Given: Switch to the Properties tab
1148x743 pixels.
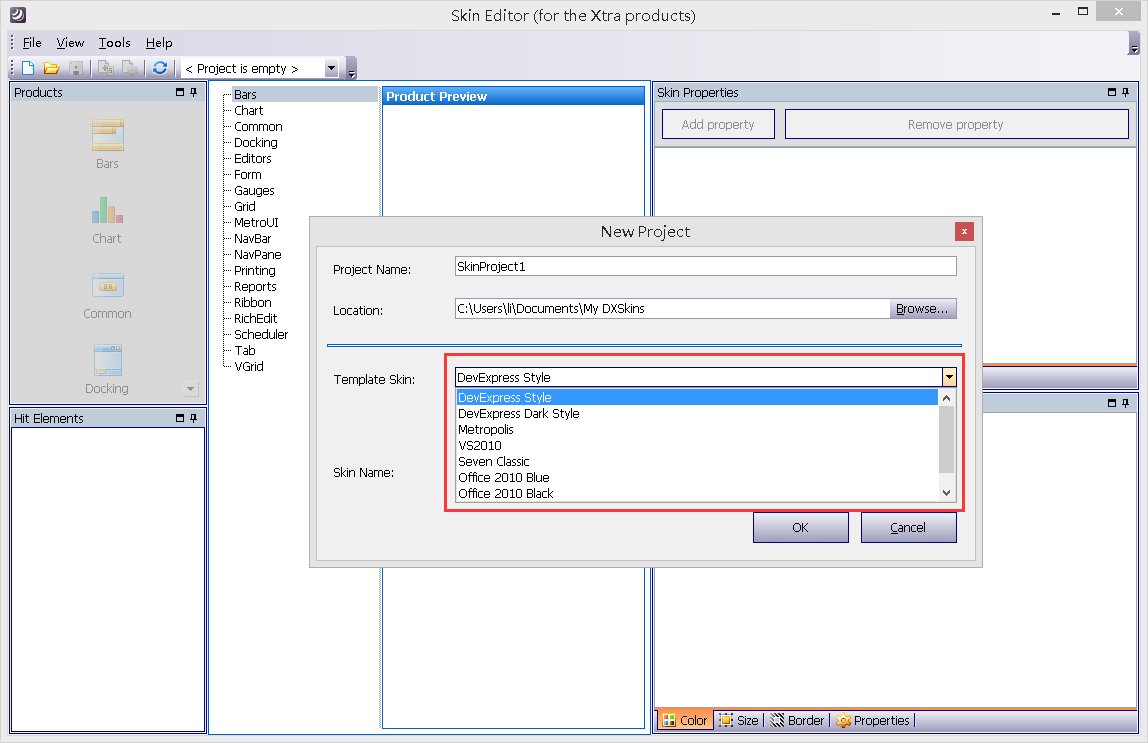Looking at the screenshot, I should (x=873, y=720).
